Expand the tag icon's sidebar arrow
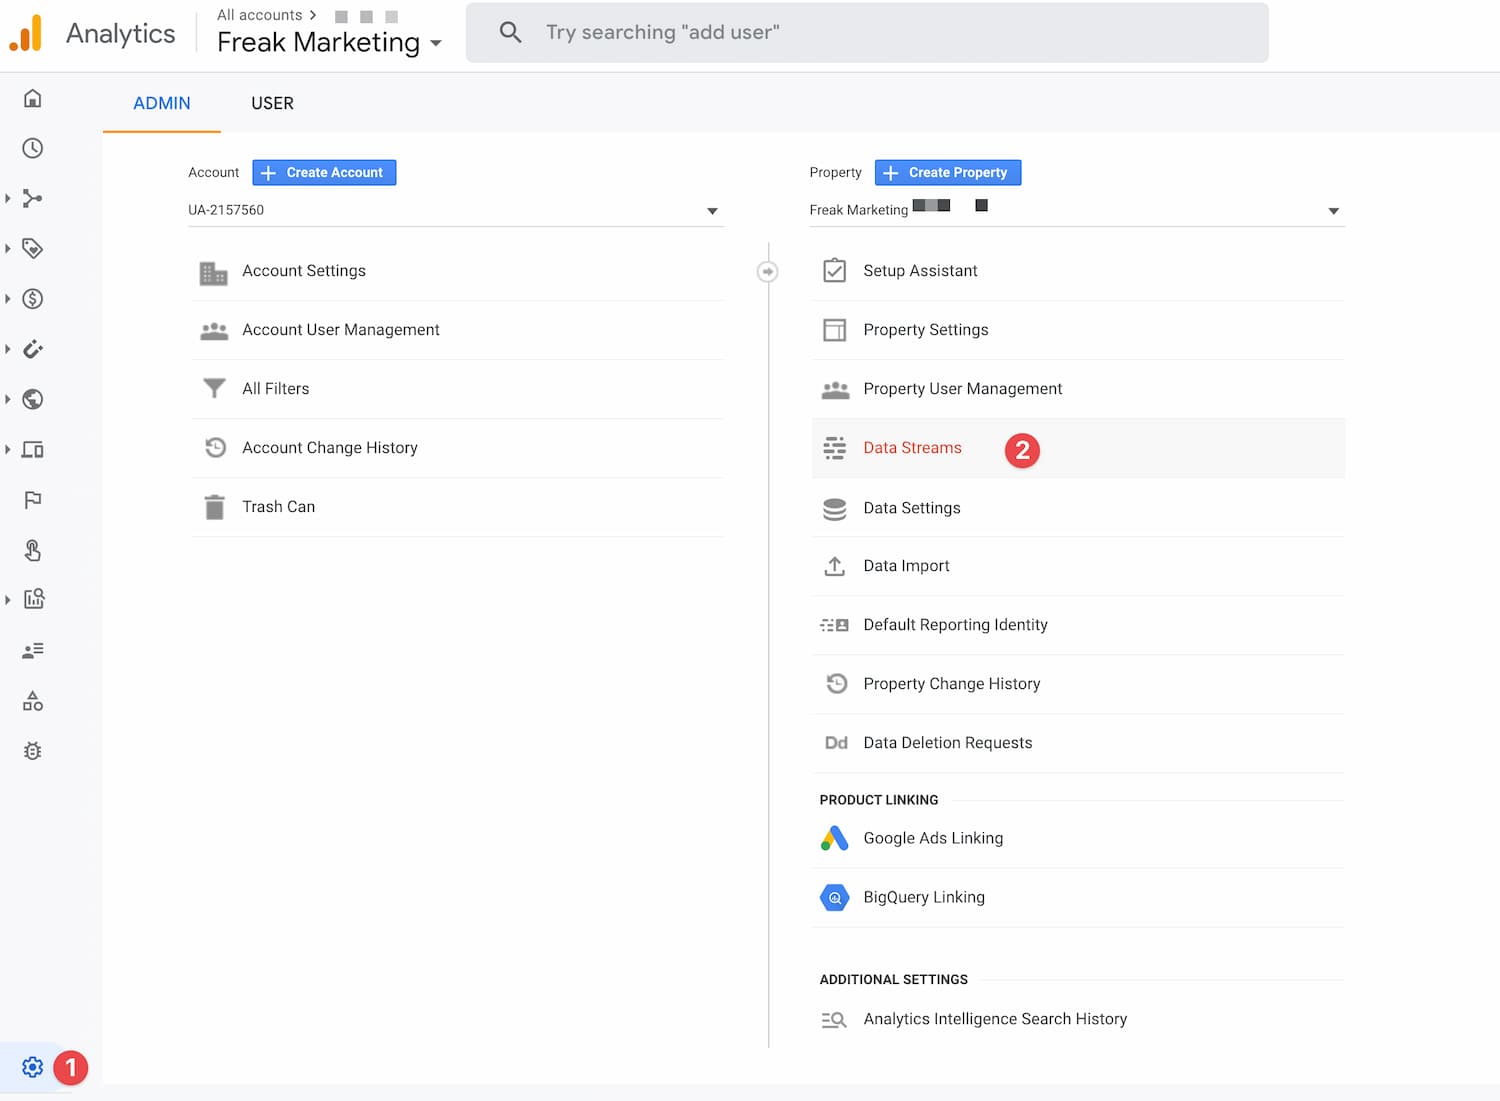Screen dimensions: 1500x1101 [8, 248]
